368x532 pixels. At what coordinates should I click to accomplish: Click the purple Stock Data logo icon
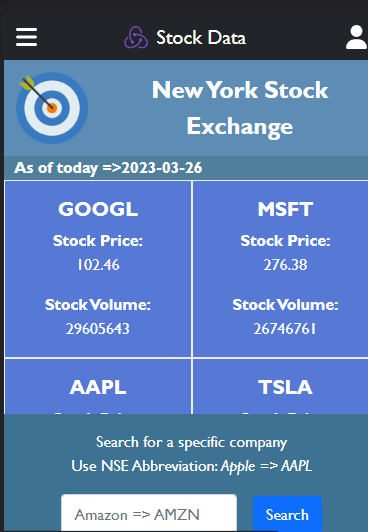136,37
